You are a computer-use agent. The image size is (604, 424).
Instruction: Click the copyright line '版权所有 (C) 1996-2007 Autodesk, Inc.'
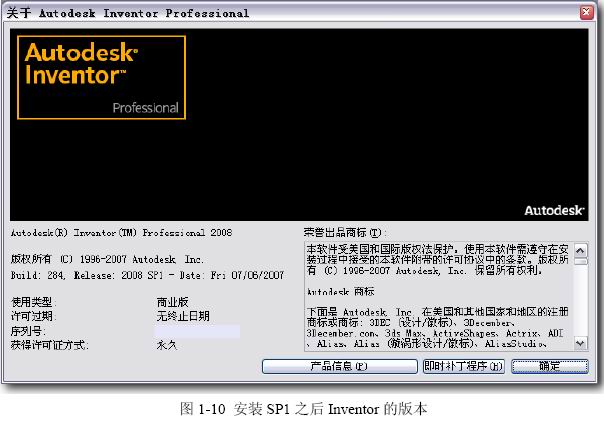point(107,259)
